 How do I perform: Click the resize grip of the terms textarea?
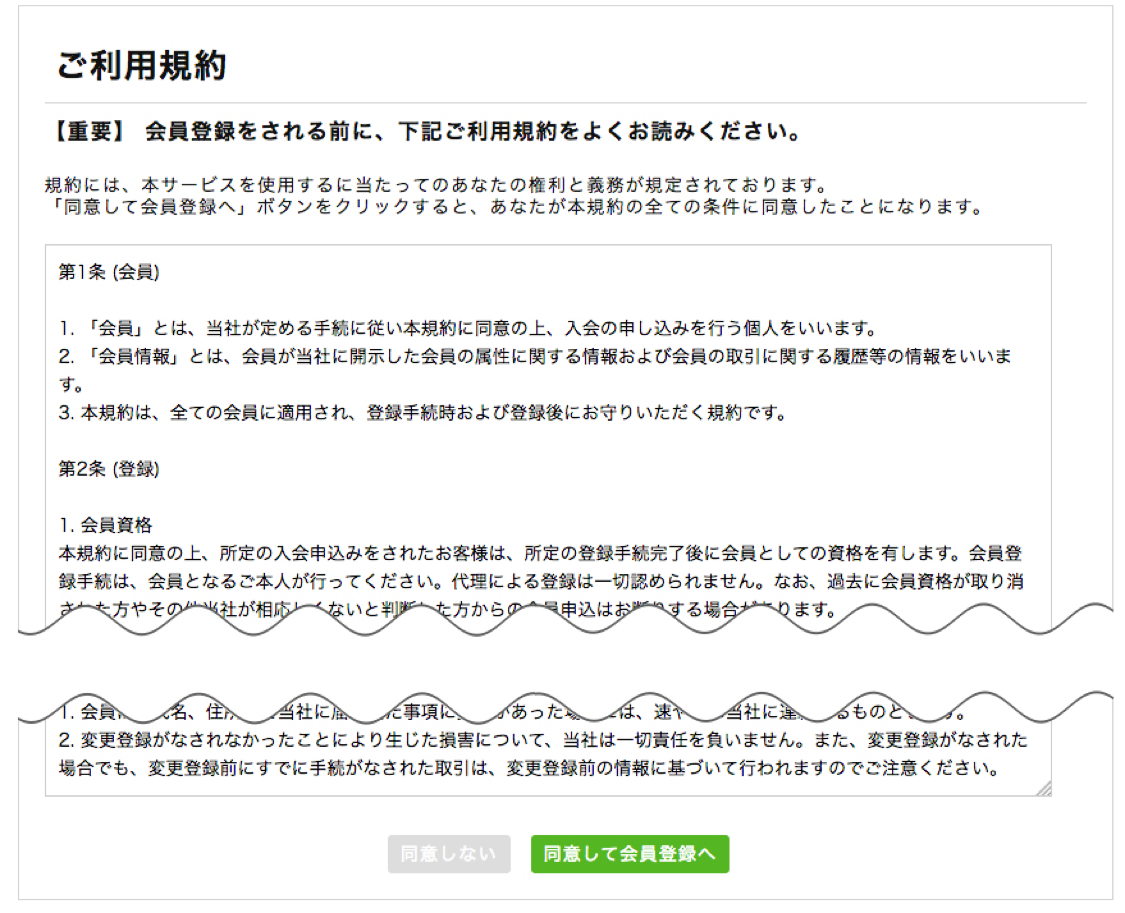pyautogui.click(x=1045, y=789)
